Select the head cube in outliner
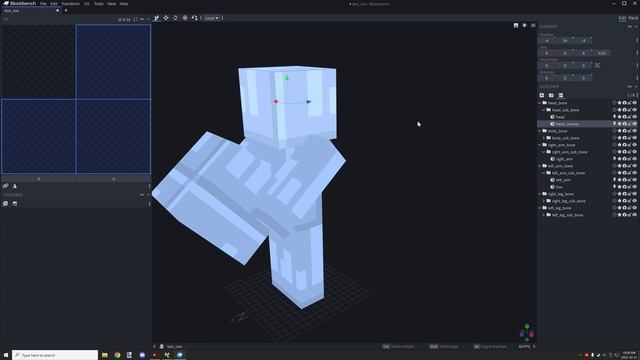Viewport: 640px width, 360px height. (560, 117)
